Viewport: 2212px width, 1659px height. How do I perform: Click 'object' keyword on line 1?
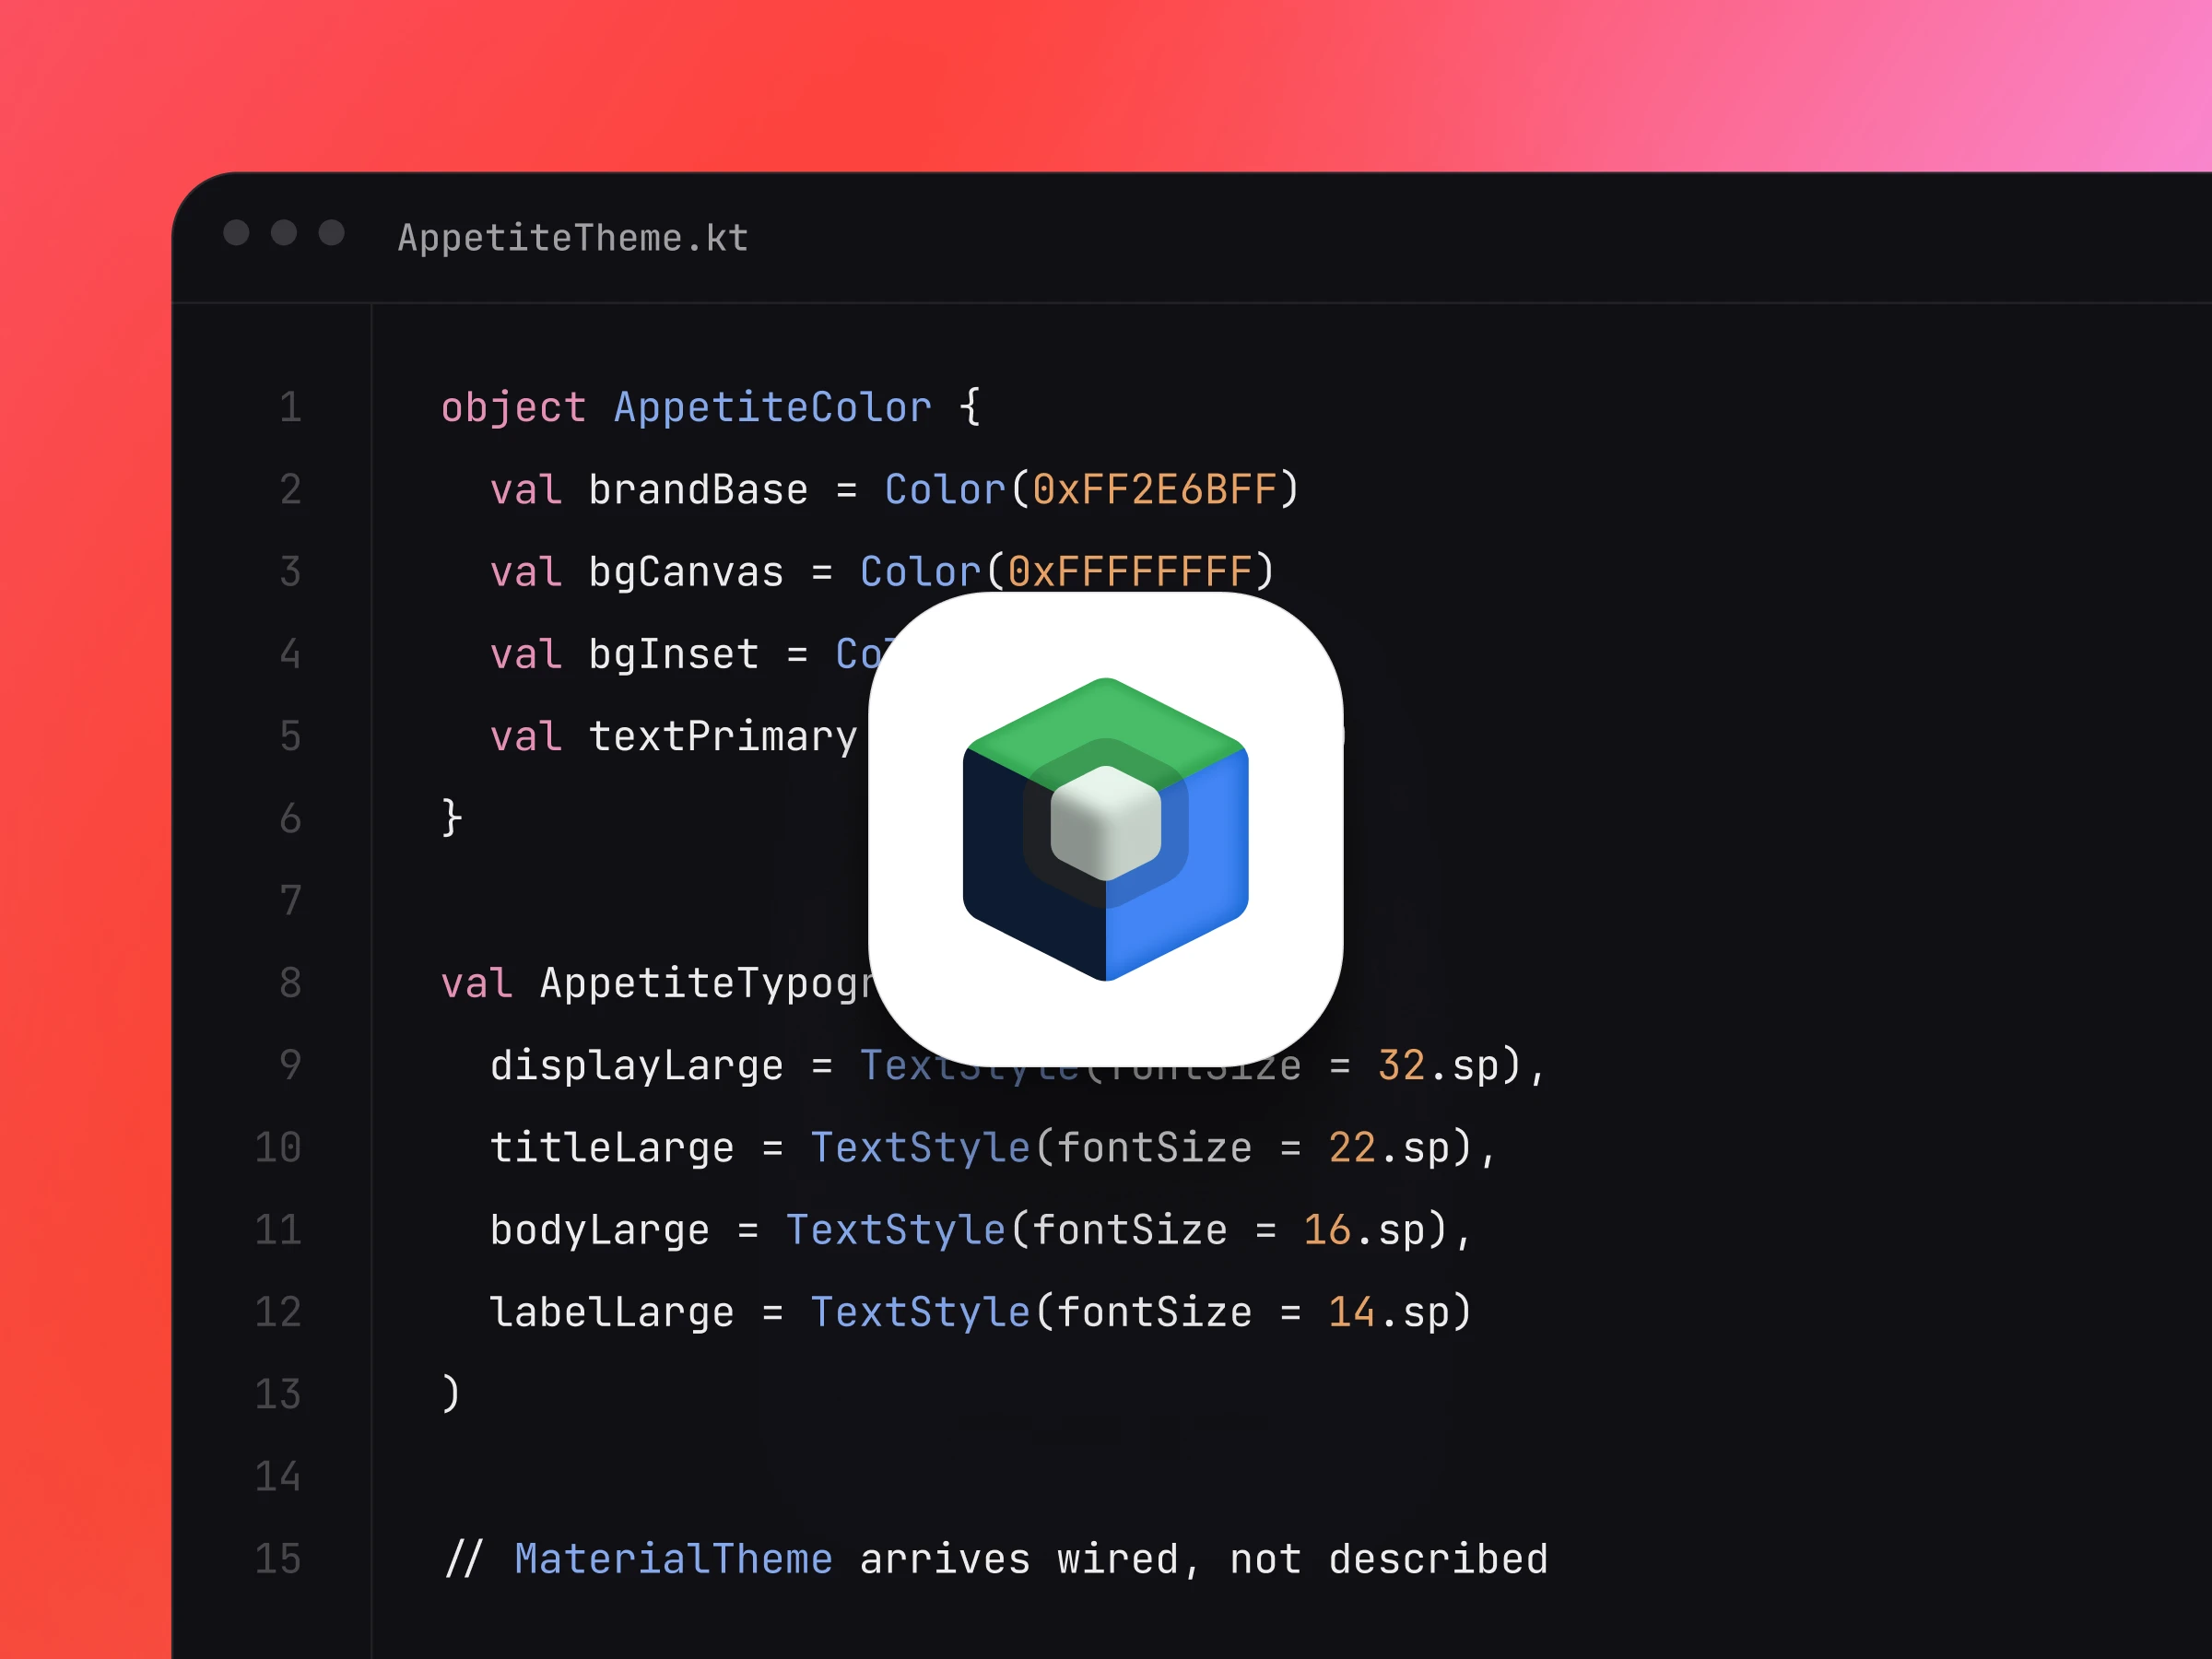pyautogui.click(x=514, y=408)
